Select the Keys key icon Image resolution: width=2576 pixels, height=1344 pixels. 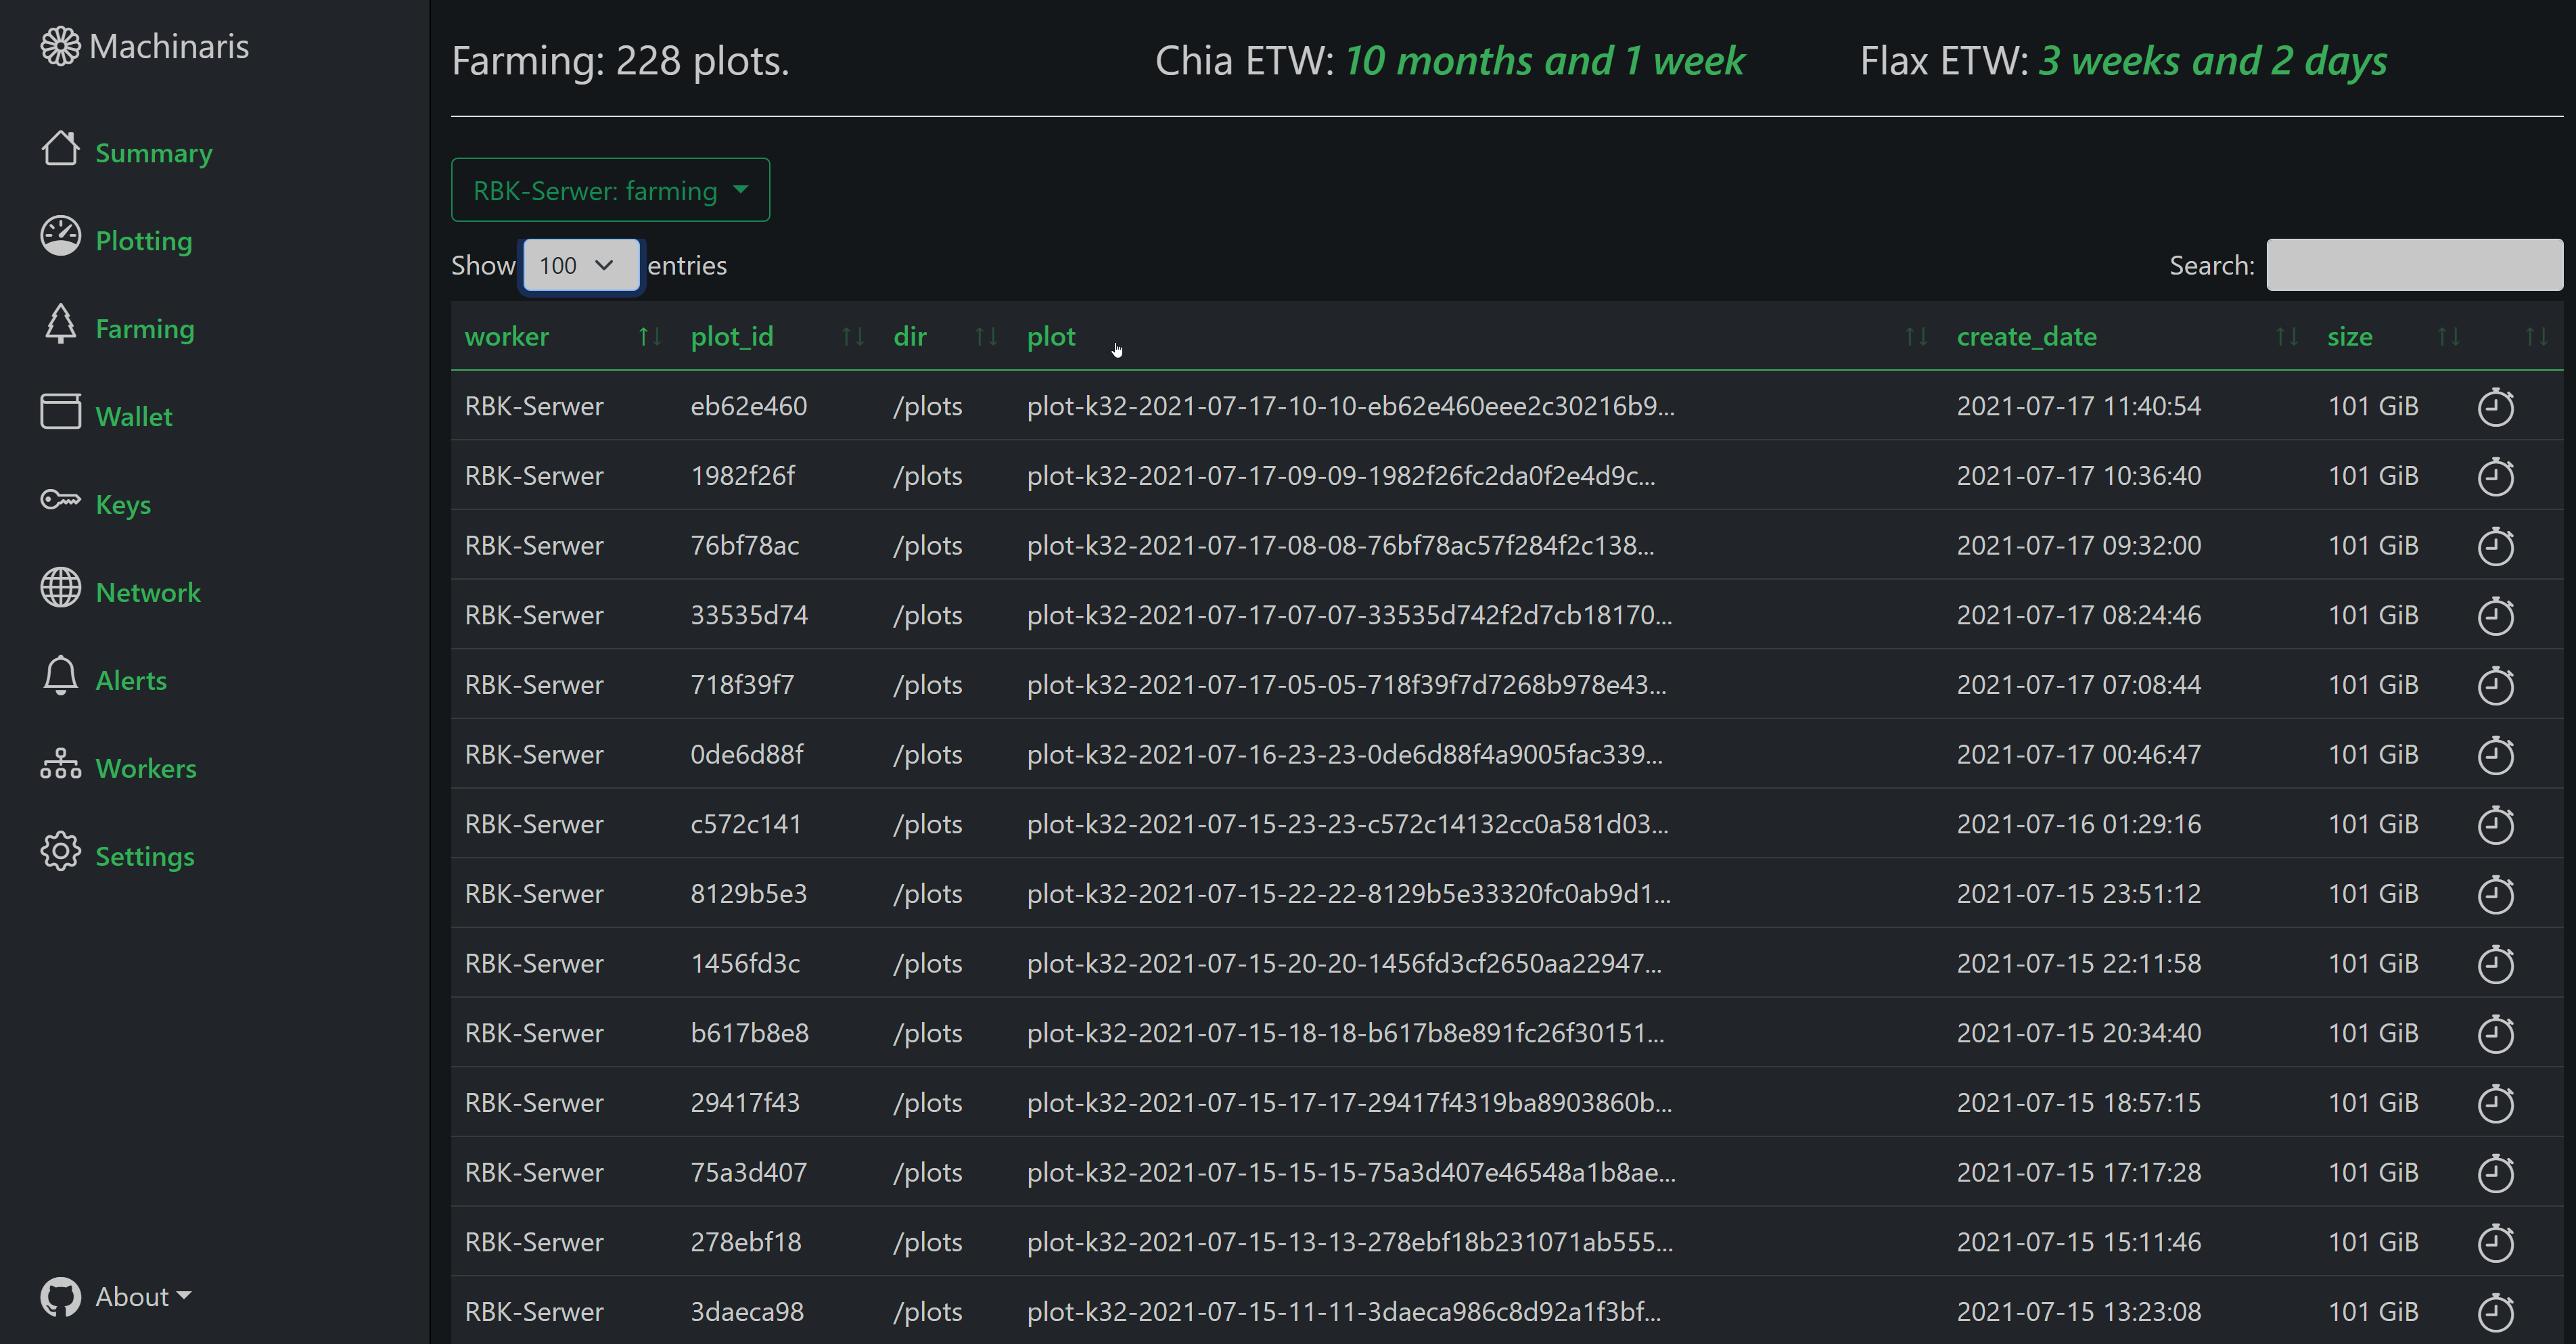[60, 499]
